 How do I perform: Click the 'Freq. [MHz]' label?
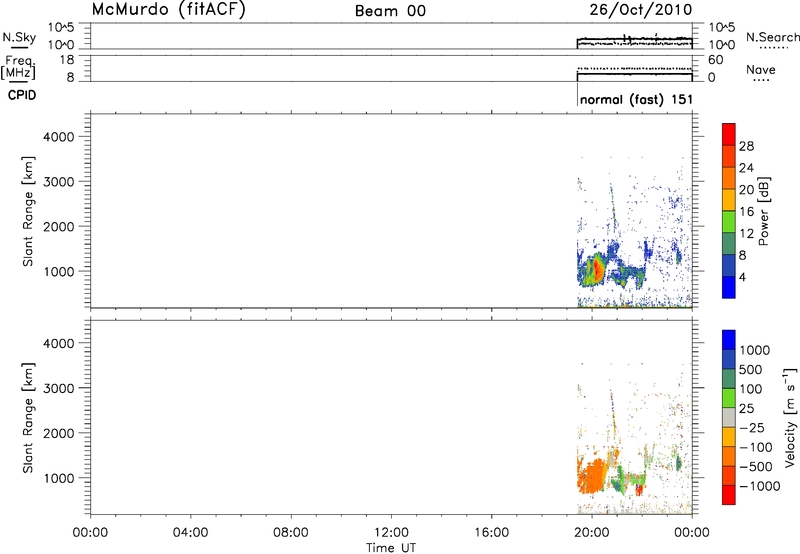[19, 67]
